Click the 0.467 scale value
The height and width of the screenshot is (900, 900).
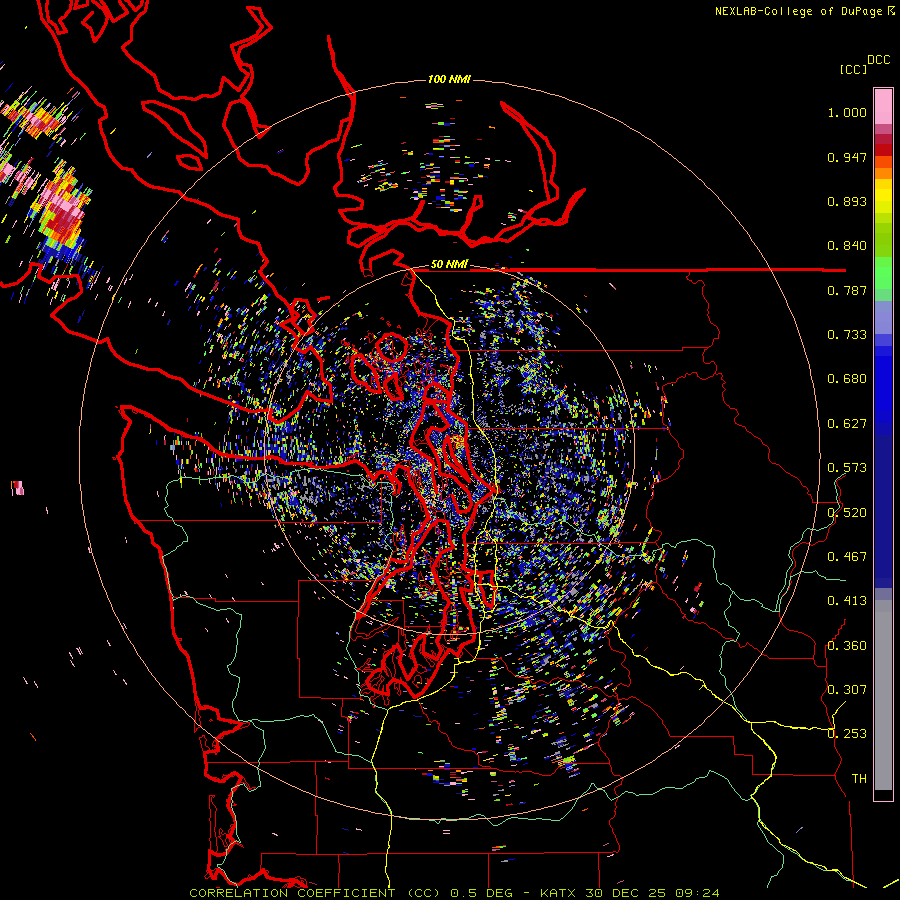[847, 557]
